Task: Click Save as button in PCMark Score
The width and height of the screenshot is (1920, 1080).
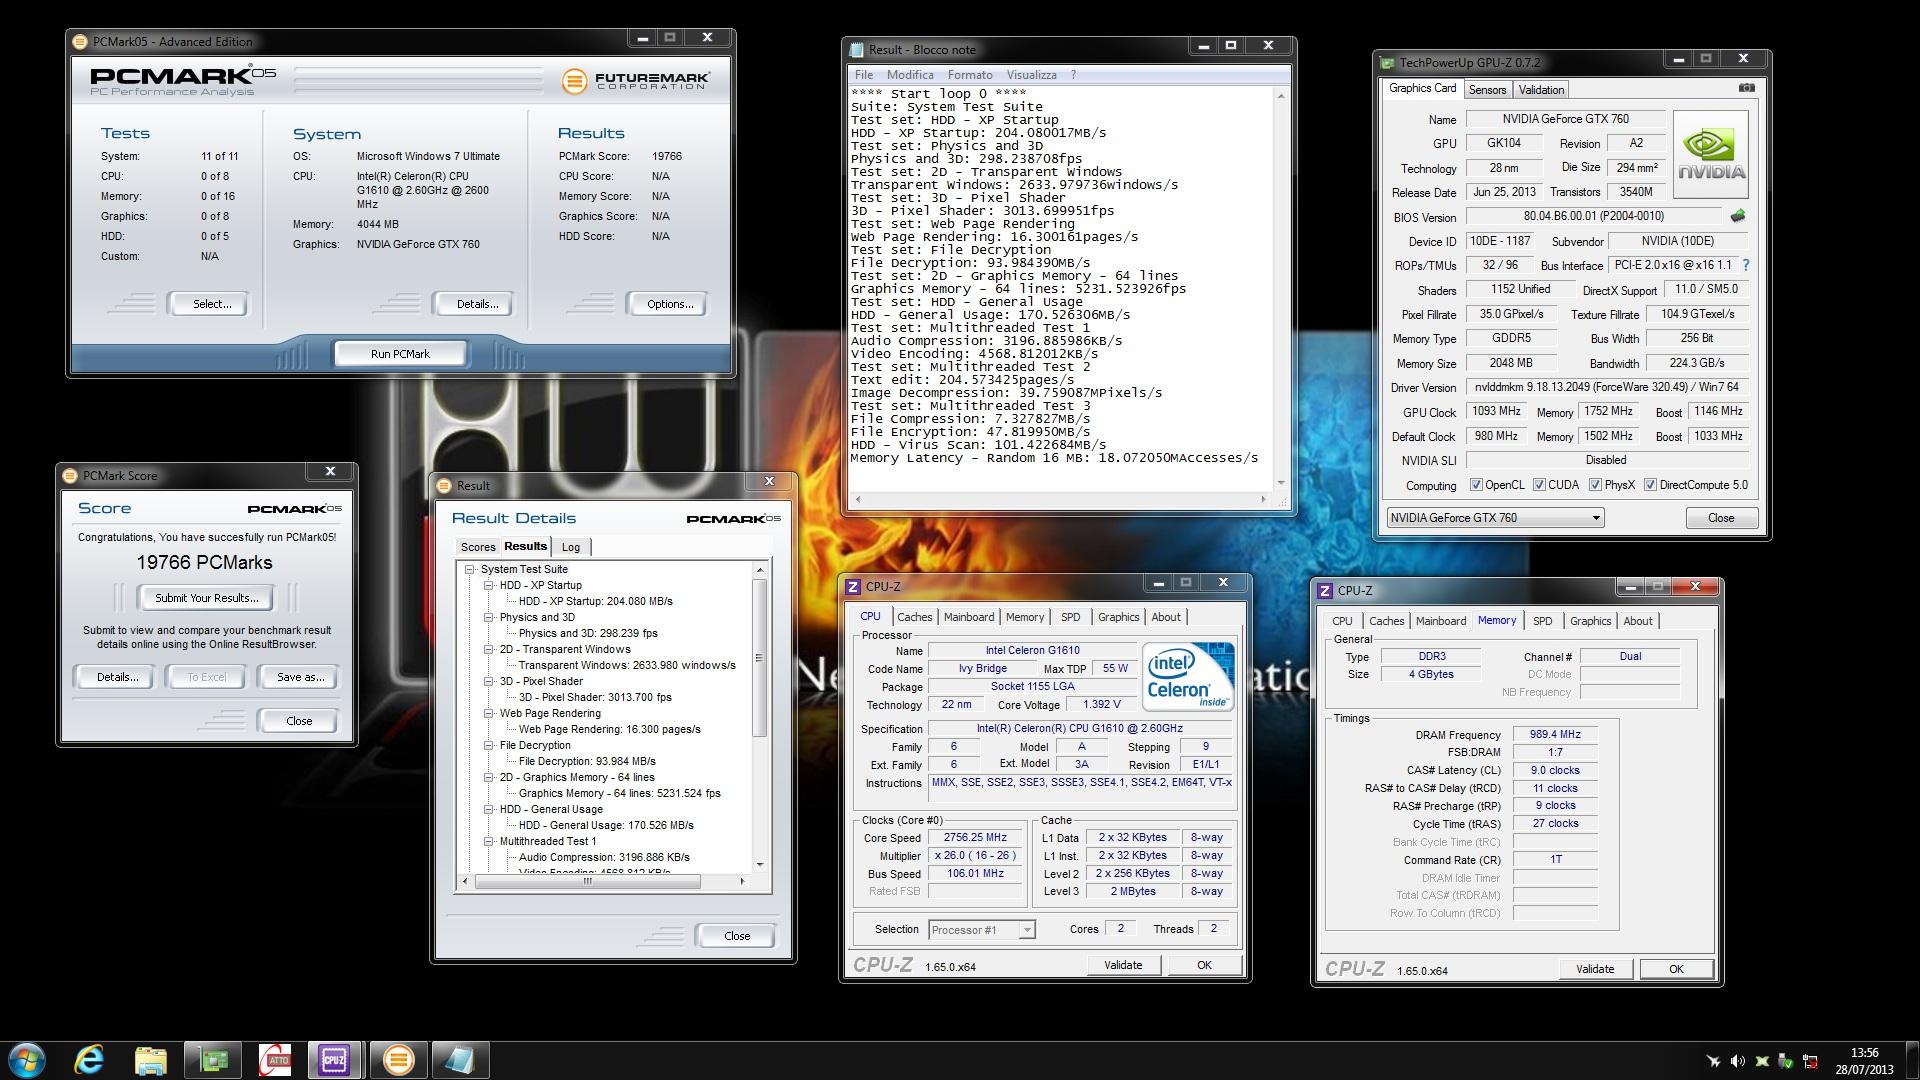Action: [300, 677]
